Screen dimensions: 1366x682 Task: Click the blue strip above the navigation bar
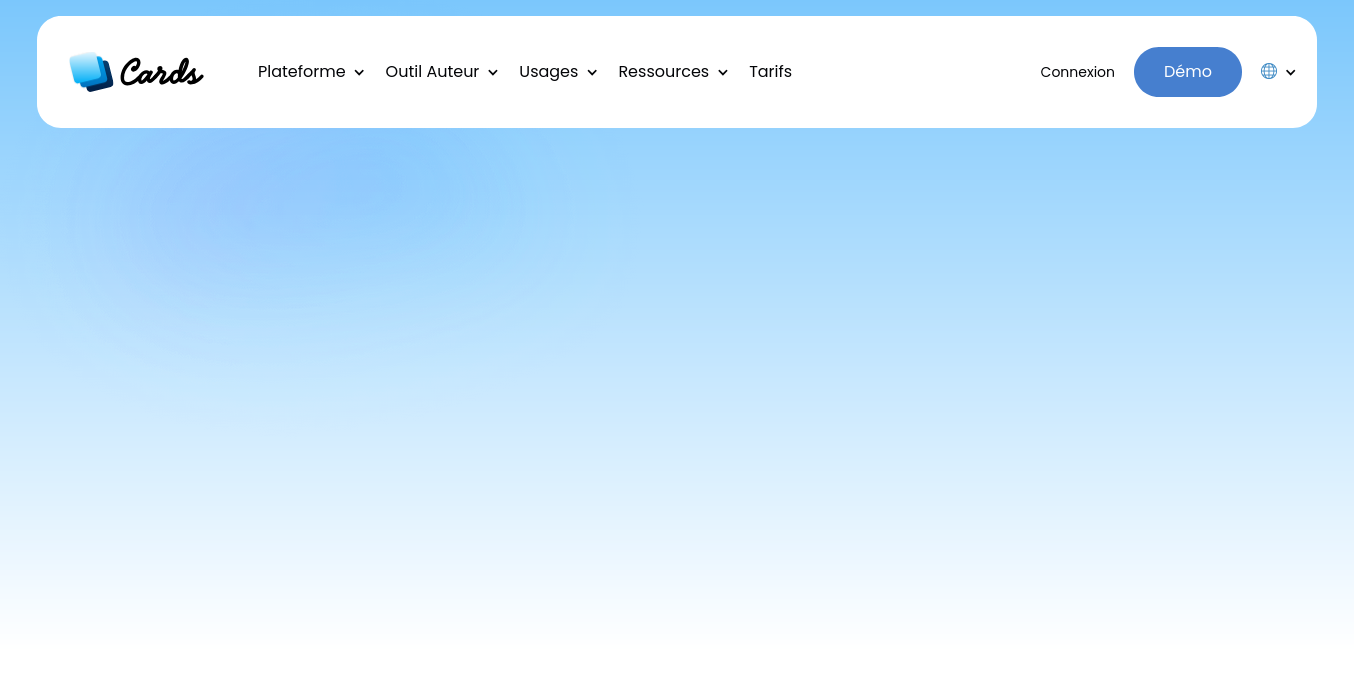(x=683, y=7)
